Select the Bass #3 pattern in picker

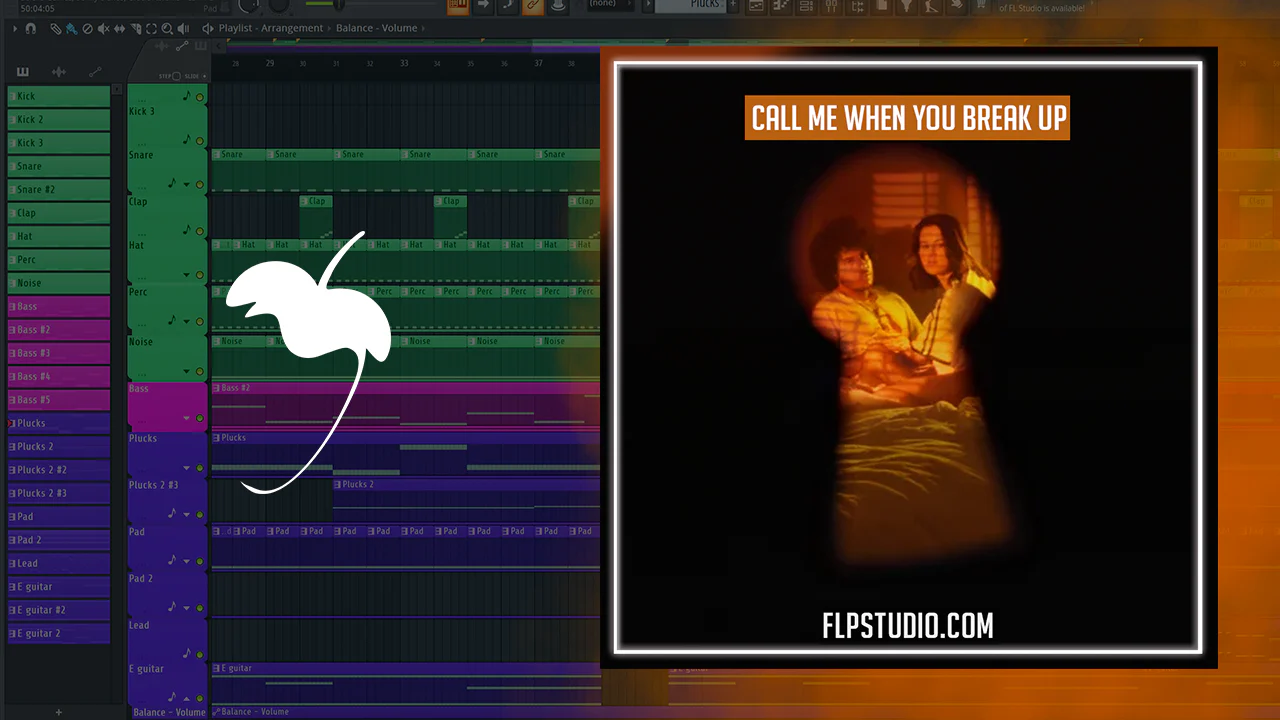(59, 353)
